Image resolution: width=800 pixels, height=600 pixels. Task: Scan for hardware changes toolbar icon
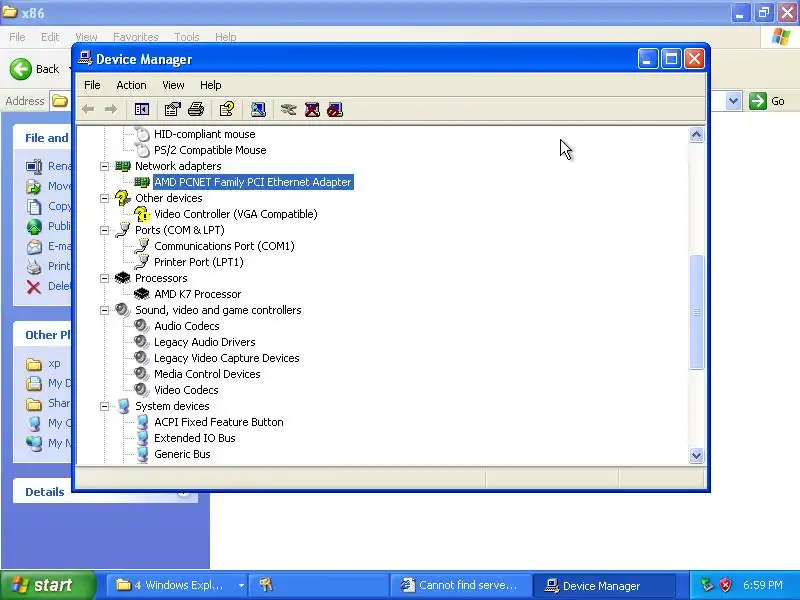point(258,109)
